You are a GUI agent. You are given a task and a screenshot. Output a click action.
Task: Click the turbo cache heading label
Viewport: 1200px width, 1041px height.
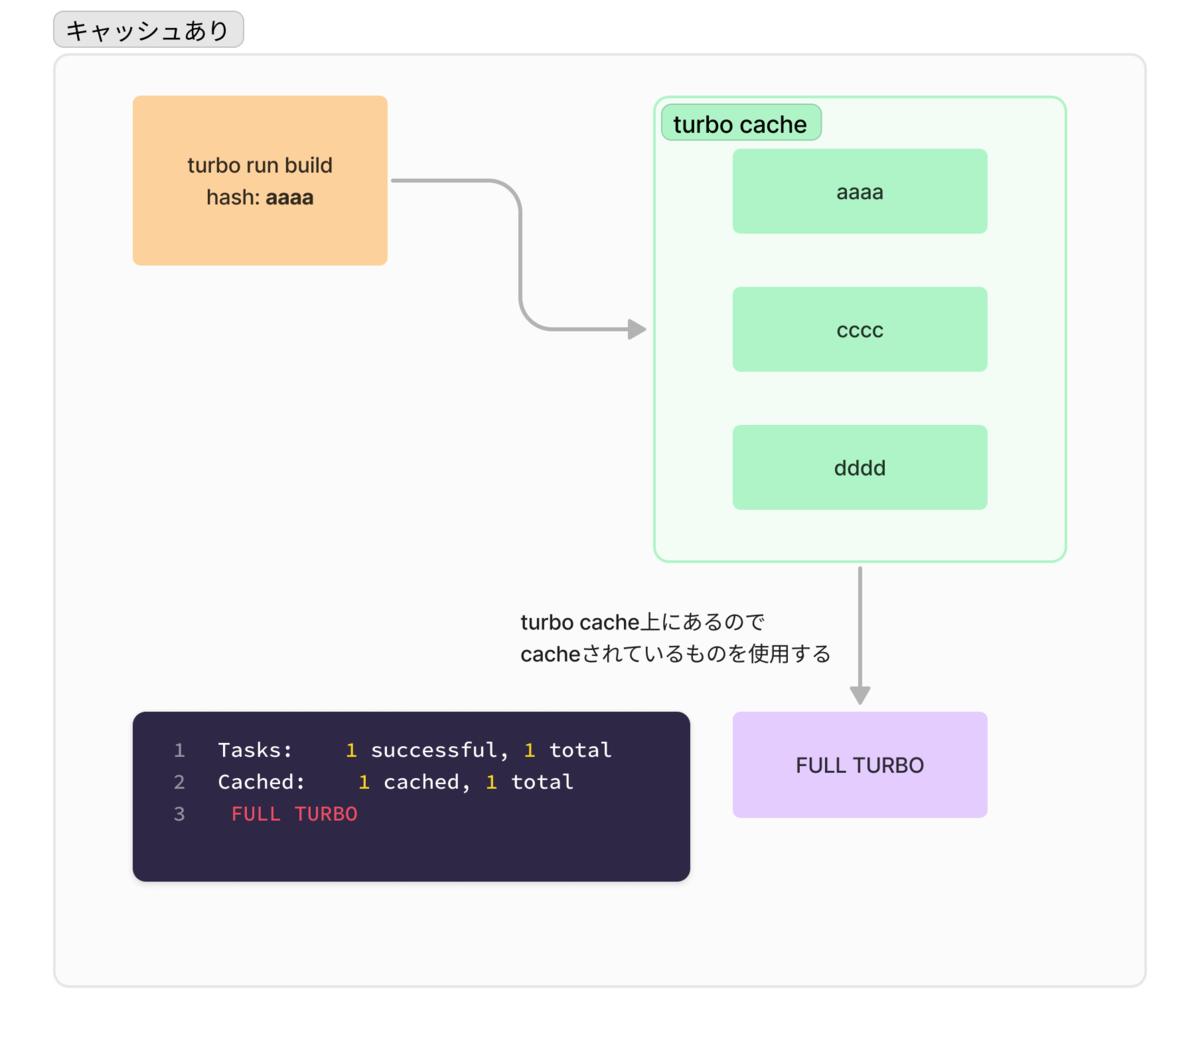click(x=741, y=123)
